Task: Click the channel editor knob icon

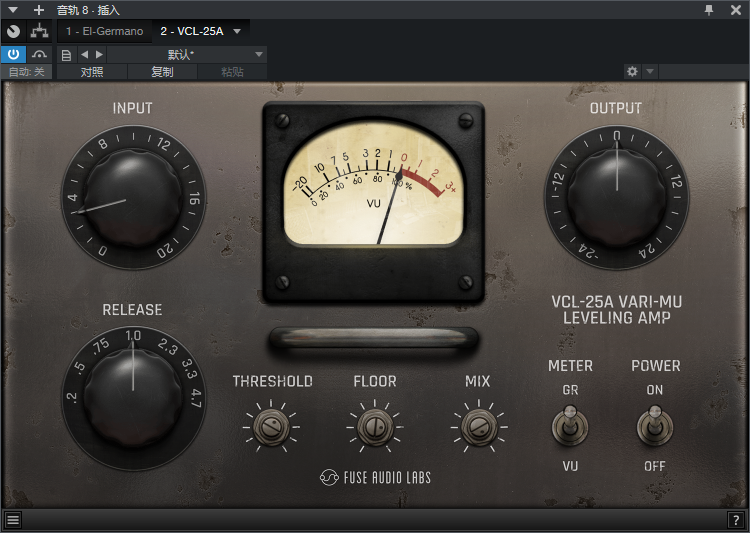Action: point(13,32)
